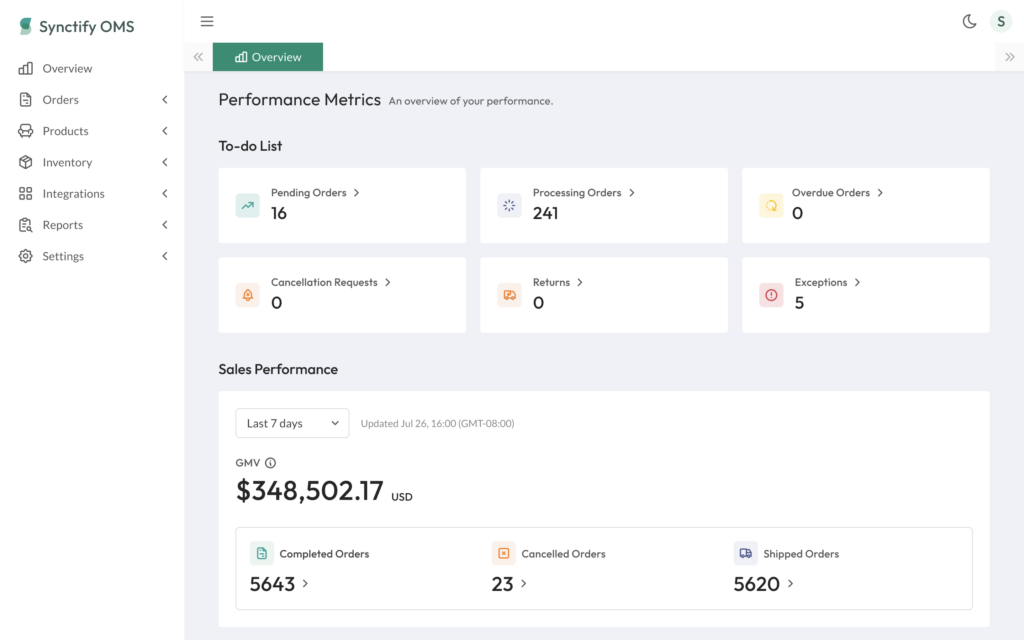Click the Shipped Orders count 5620
This screenshot has width=1024, height=640.
click(756, 584)
